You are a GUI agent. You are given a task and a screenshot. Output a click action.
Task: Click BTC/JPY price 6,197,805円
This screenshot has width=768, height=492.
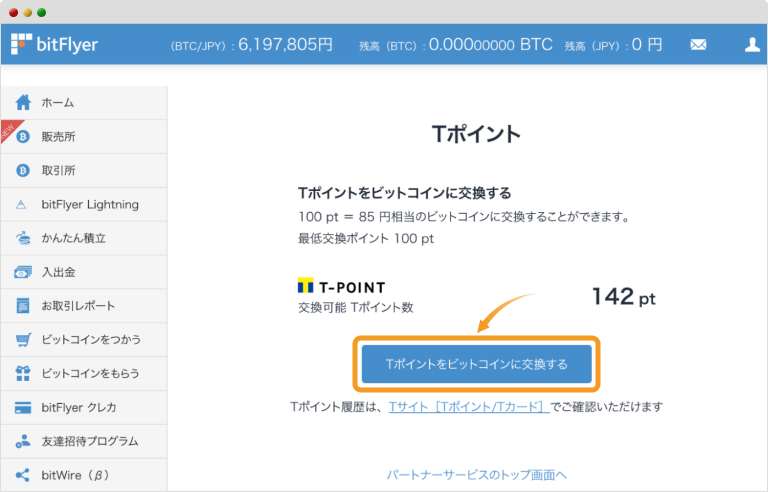click(285, 45)
